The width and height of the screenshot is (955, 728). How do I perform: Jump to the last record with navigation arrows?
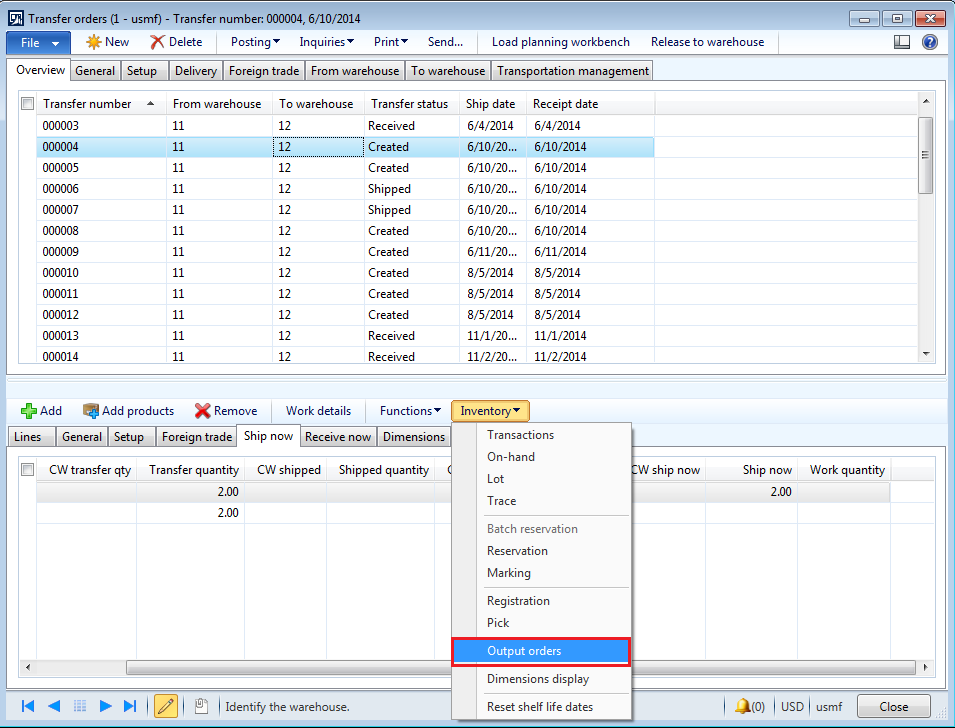click(x=129, y=706)
